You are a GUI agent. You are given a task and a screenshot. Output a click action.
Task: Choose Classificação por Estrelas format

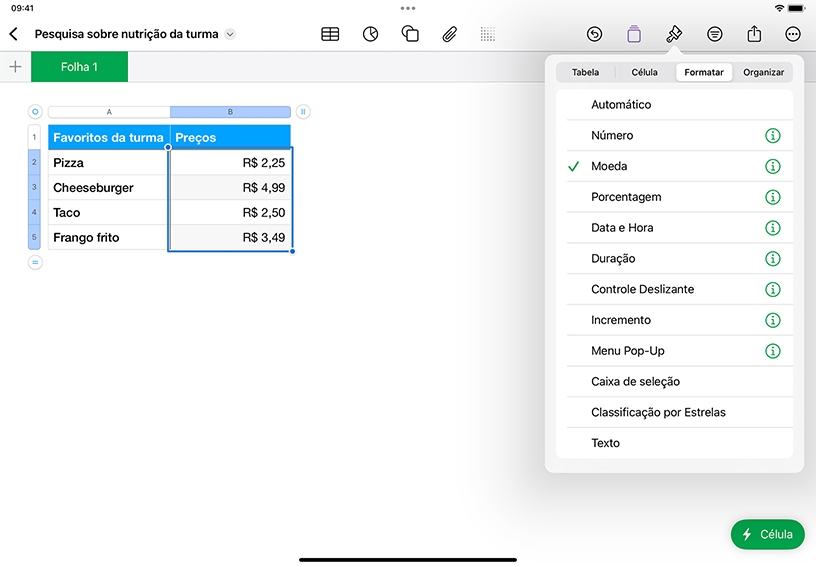click(674, 411)
